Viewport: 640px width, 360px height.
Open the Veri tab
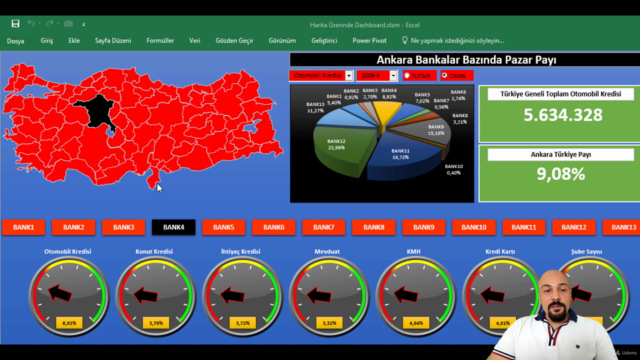(x=195, y=40)
